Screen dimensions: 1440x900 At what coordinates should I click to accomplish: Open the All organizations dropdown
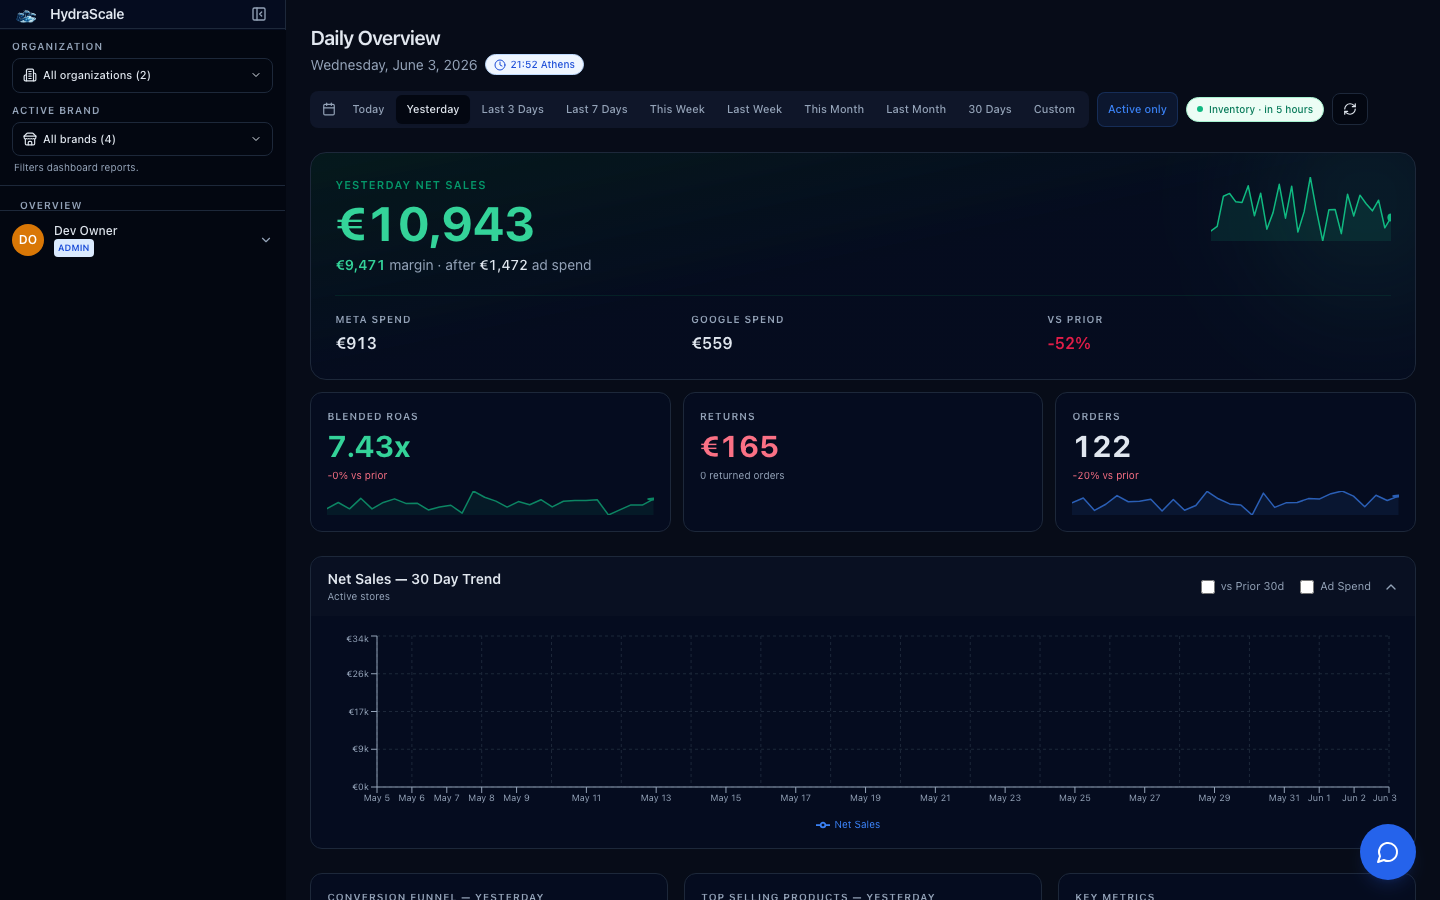142,75
